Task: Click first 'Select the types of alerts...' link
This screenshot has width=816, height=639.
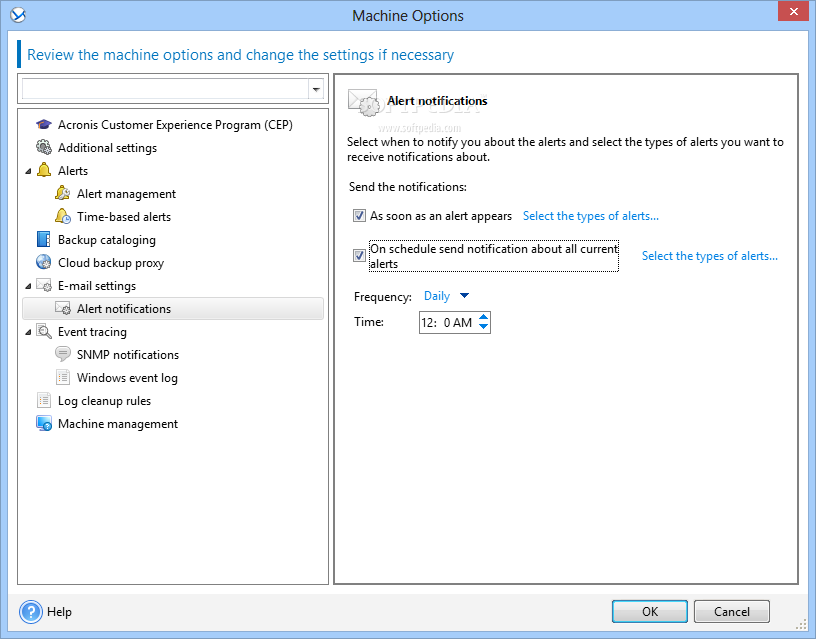Action: click(x=591, y=216)
